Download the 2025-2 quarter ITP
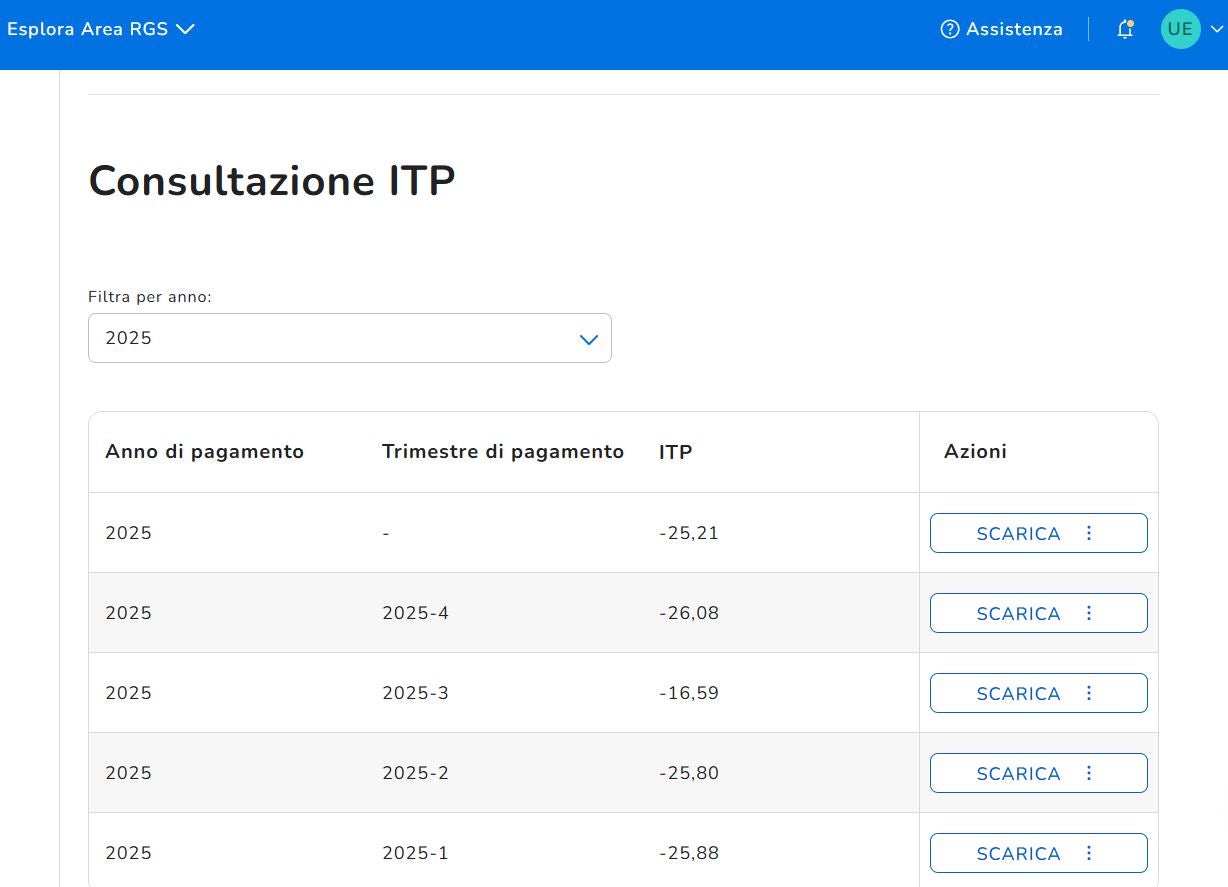1228x887 pixels. [1017, 773]
